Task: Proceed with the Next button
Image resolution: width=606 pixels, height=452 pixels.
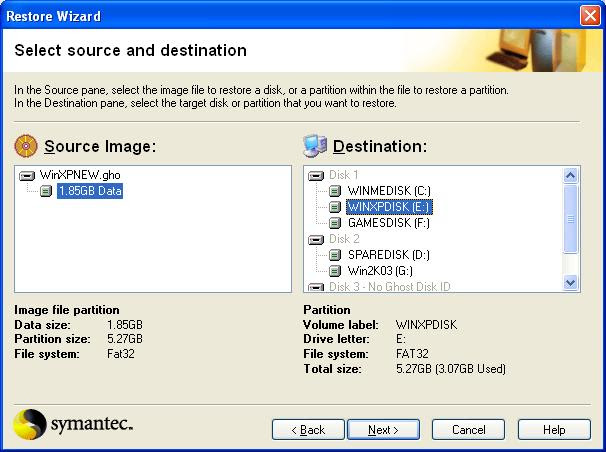Action: [x=383, y=430]
